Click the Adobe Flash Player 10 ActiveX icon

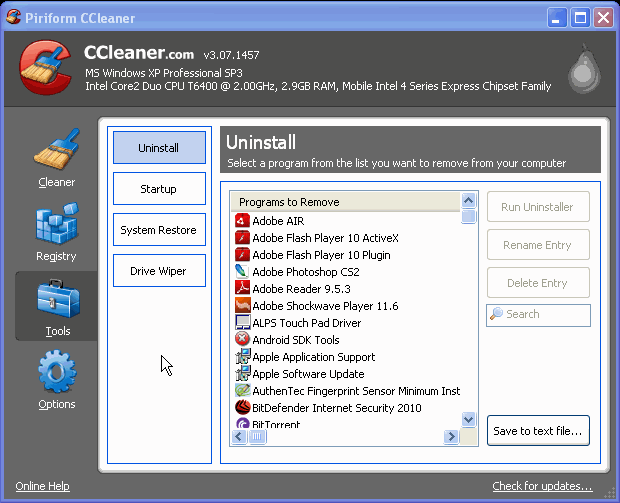[242, 237]
